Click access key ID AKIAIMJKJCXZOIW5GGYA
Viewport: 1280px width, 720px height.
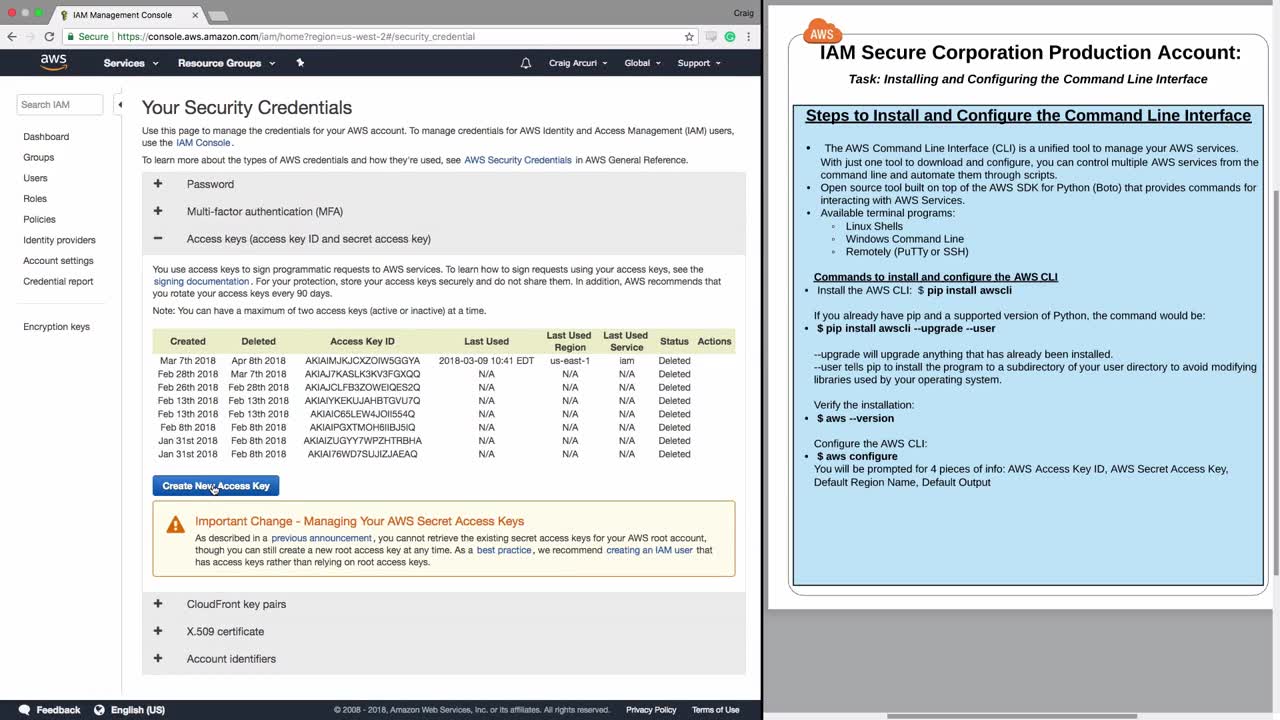[362, 361]
